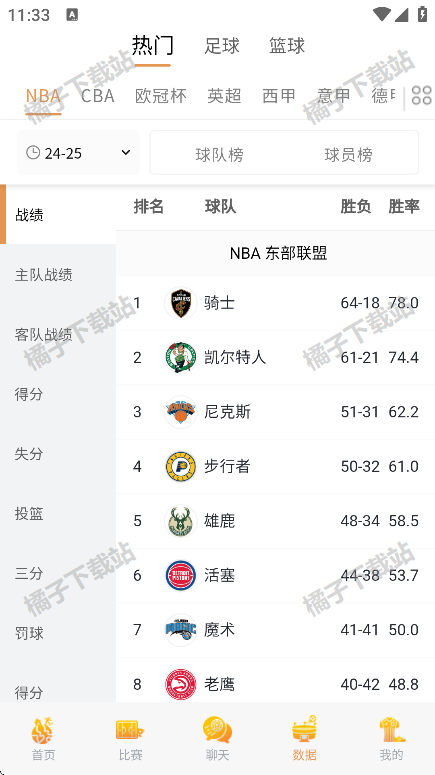Select the Knicks team logo
The height and width of the screenshot is (775, 435).
pyautogui.click(x=181, y=412)
